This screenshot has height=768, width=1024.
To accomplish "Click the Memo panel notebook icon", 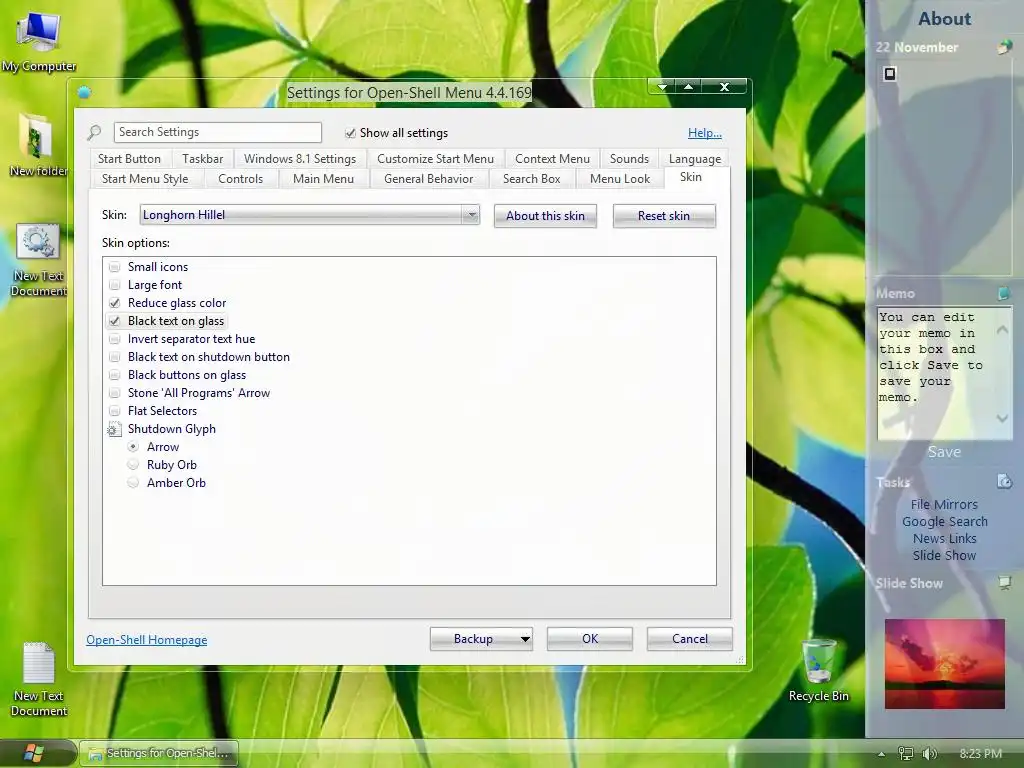I will click(x=1004, y=293).
